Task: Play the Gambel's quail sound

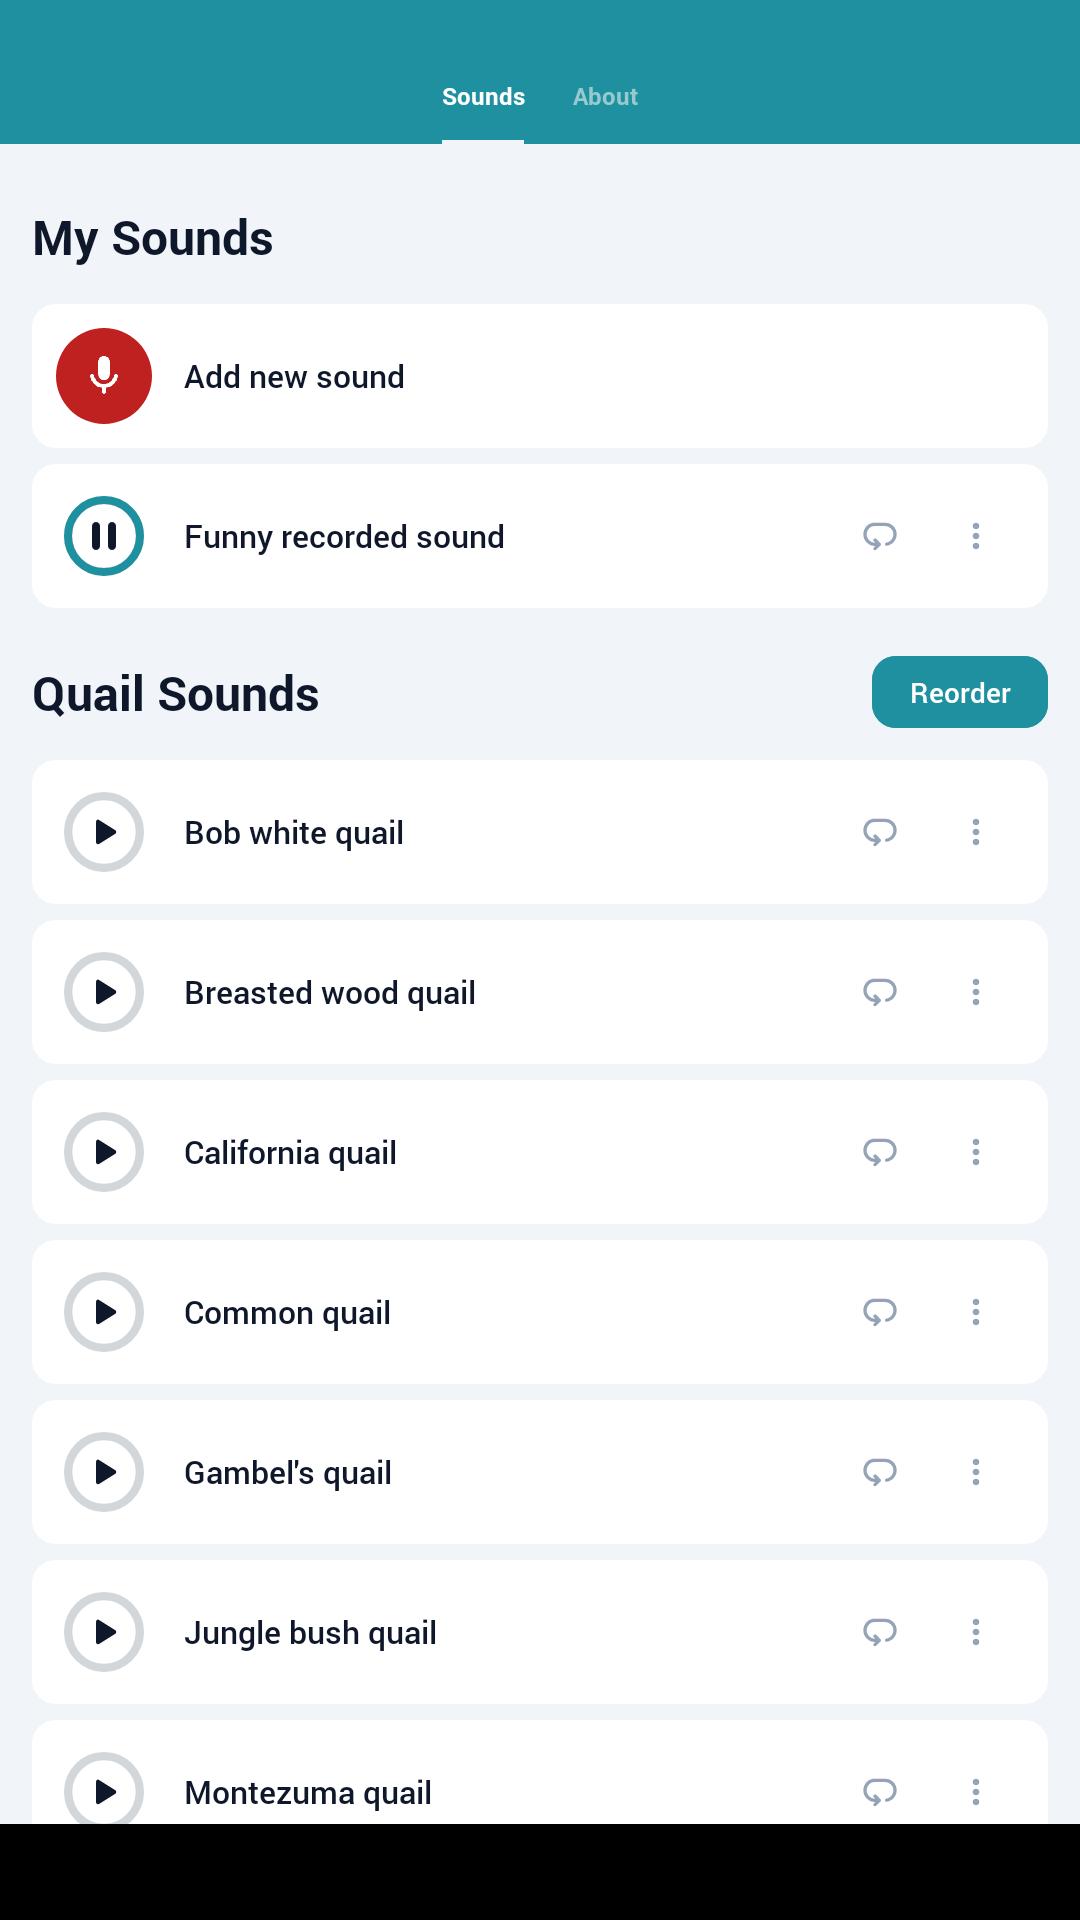Action: [x=104, y=1472]
